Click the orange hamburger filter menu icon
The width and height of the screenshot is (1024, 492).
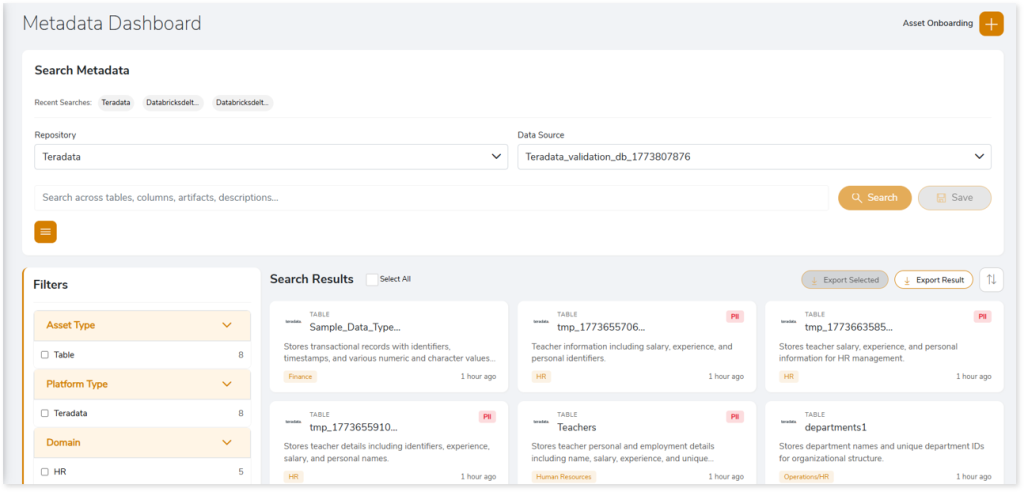pyautogui.click(x=46, y=232)
